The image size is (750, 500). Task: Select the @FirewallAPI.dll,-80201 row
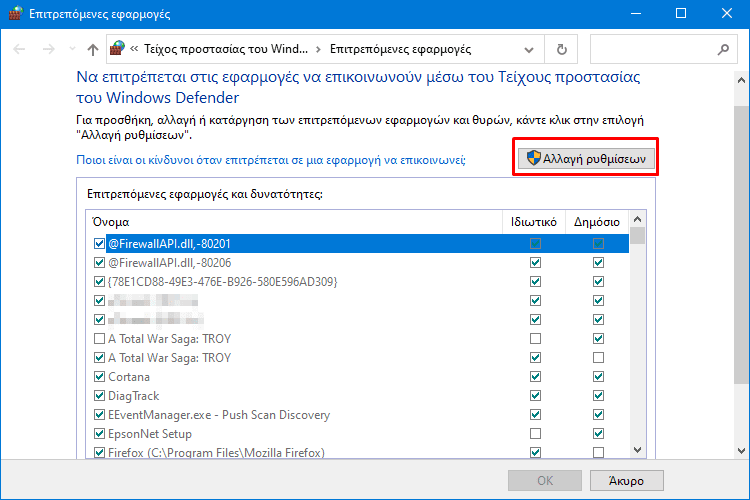(x=358, y=244)
